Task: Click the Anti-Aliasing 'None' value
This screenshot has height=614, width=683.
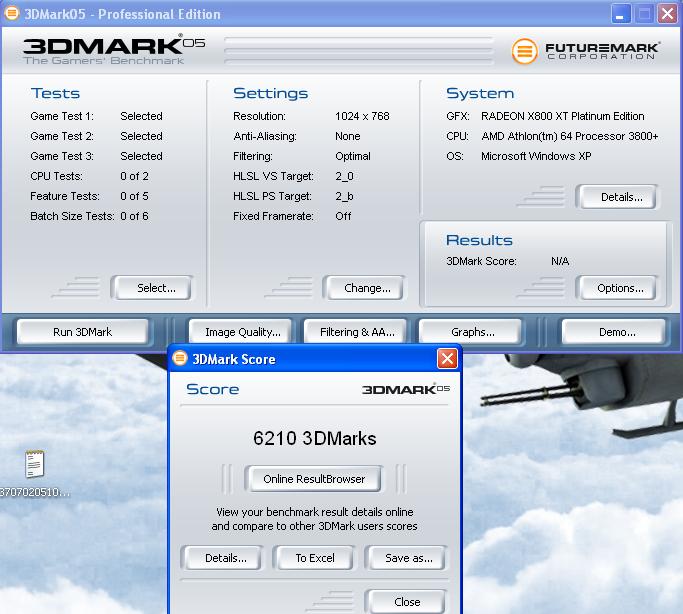Action: pyautogui.click(x=348, y=136)
